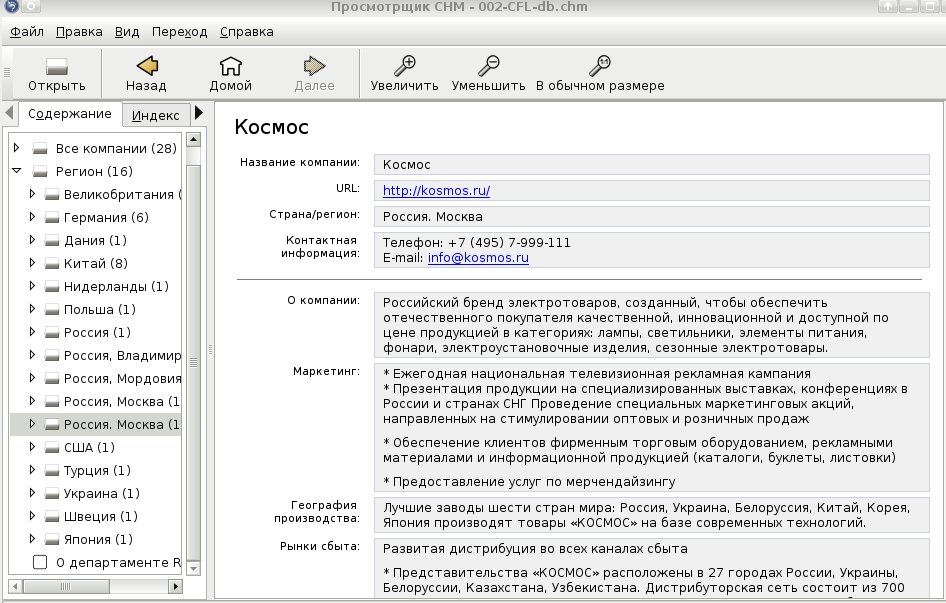The width and height of the screenshot is (946, 603).
Task: Click the Космос company name field
Action: (652, 165)
